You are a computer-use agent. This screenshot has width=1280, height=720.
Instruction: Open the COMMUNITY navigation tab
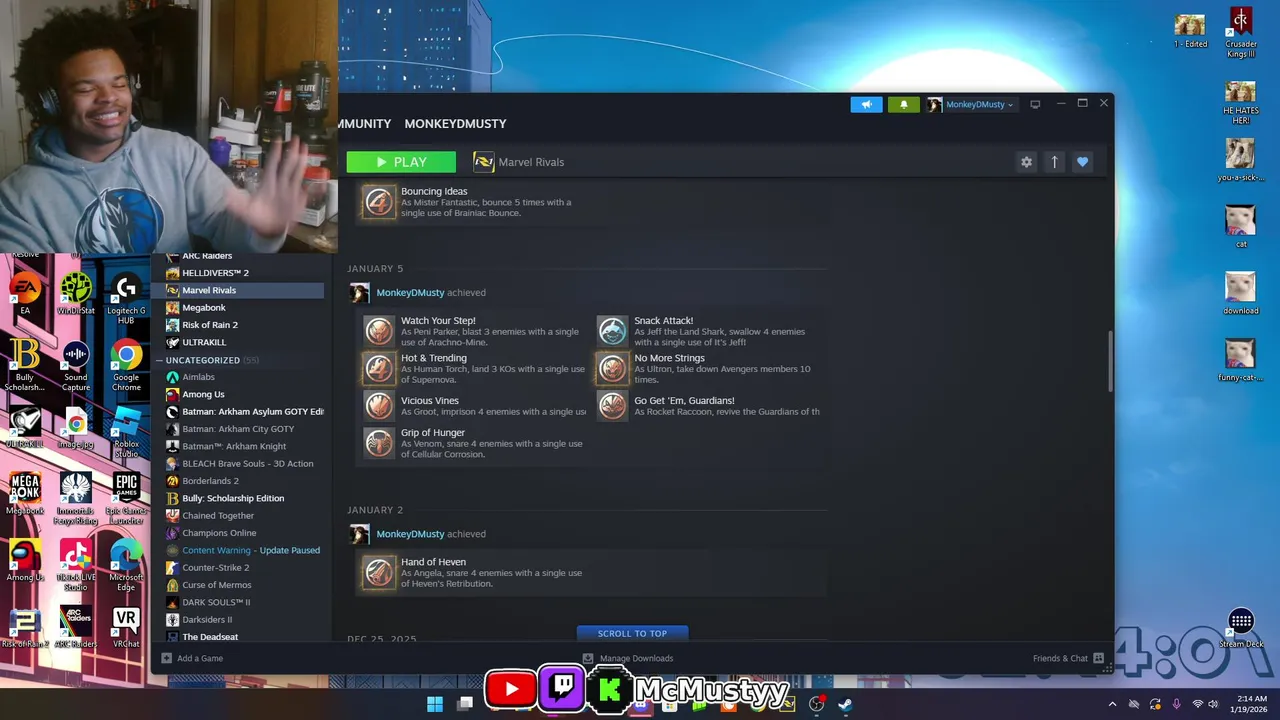tap(364, 124)
